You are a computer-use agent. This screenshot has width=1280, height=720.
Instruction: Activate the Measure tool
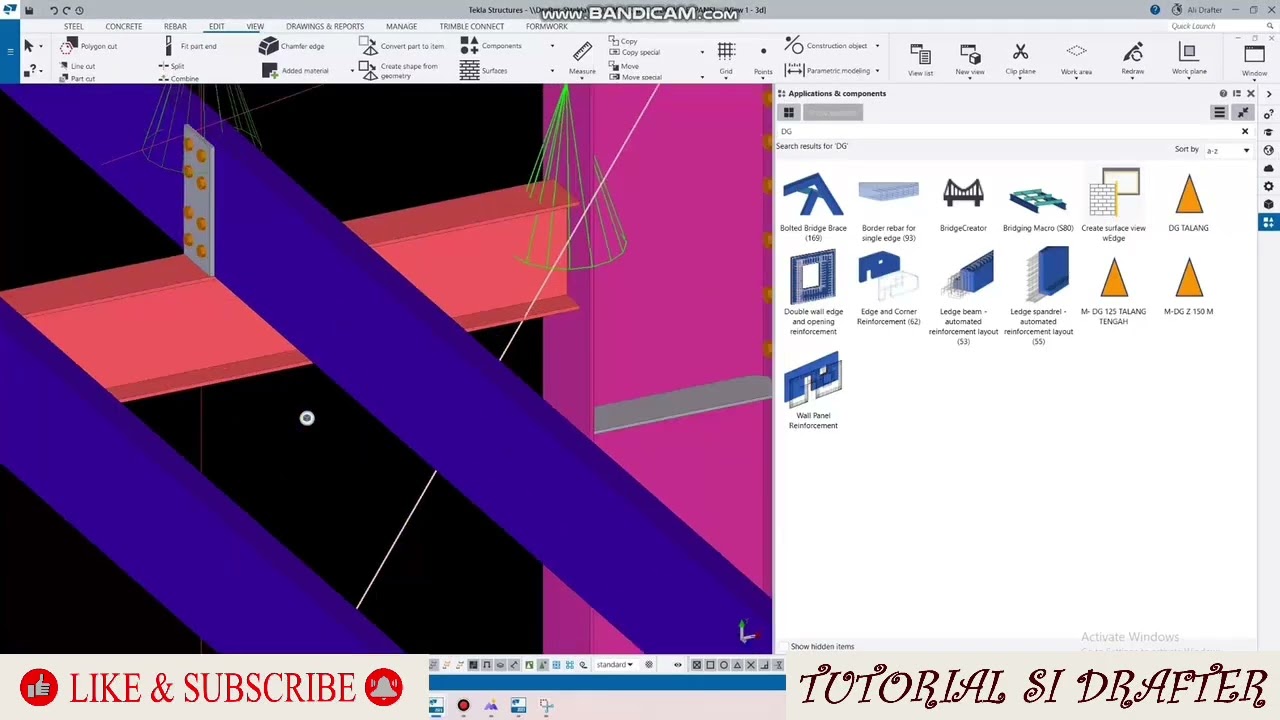[582, 58]
